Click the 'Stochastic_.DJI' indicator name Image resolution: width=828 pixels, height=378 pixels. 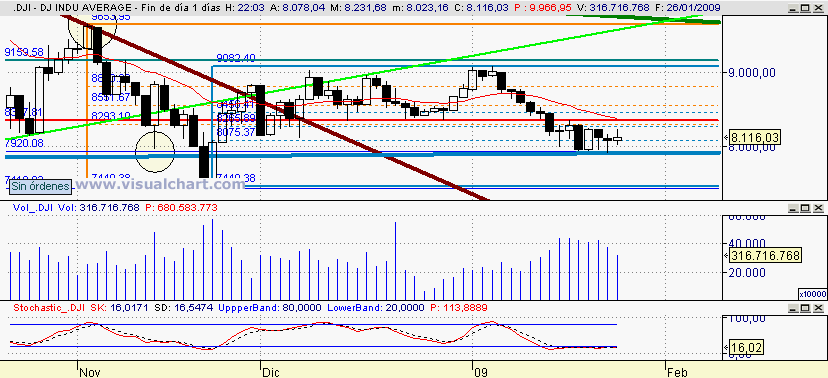[50, 307]
